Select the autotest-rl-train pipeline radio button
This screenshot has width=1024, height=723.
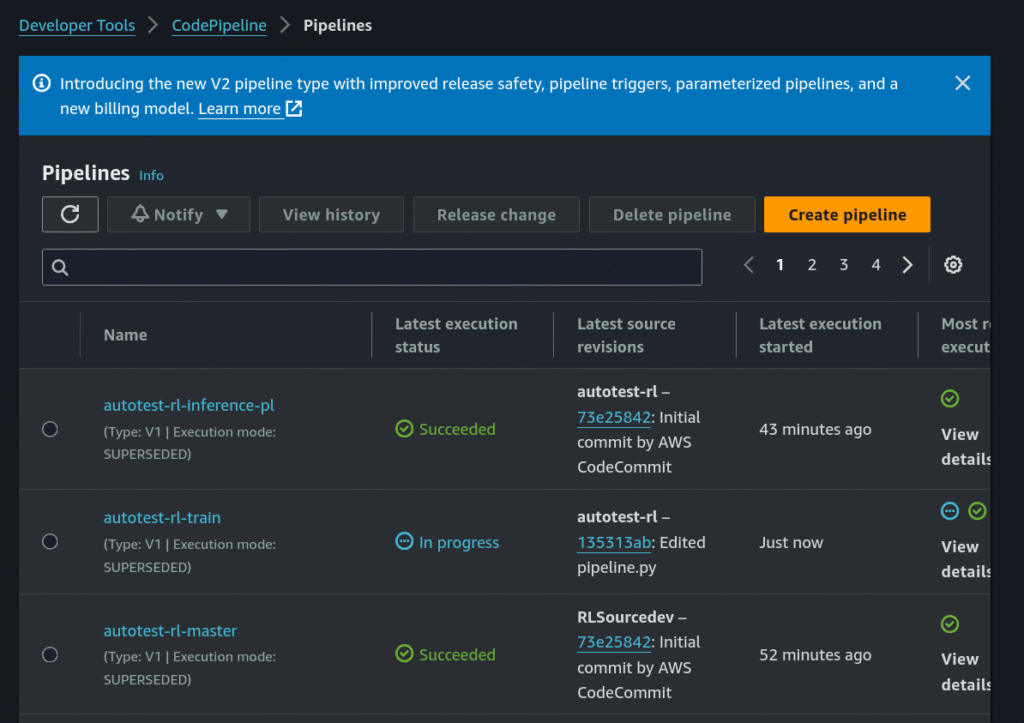[x=50, y=541]
